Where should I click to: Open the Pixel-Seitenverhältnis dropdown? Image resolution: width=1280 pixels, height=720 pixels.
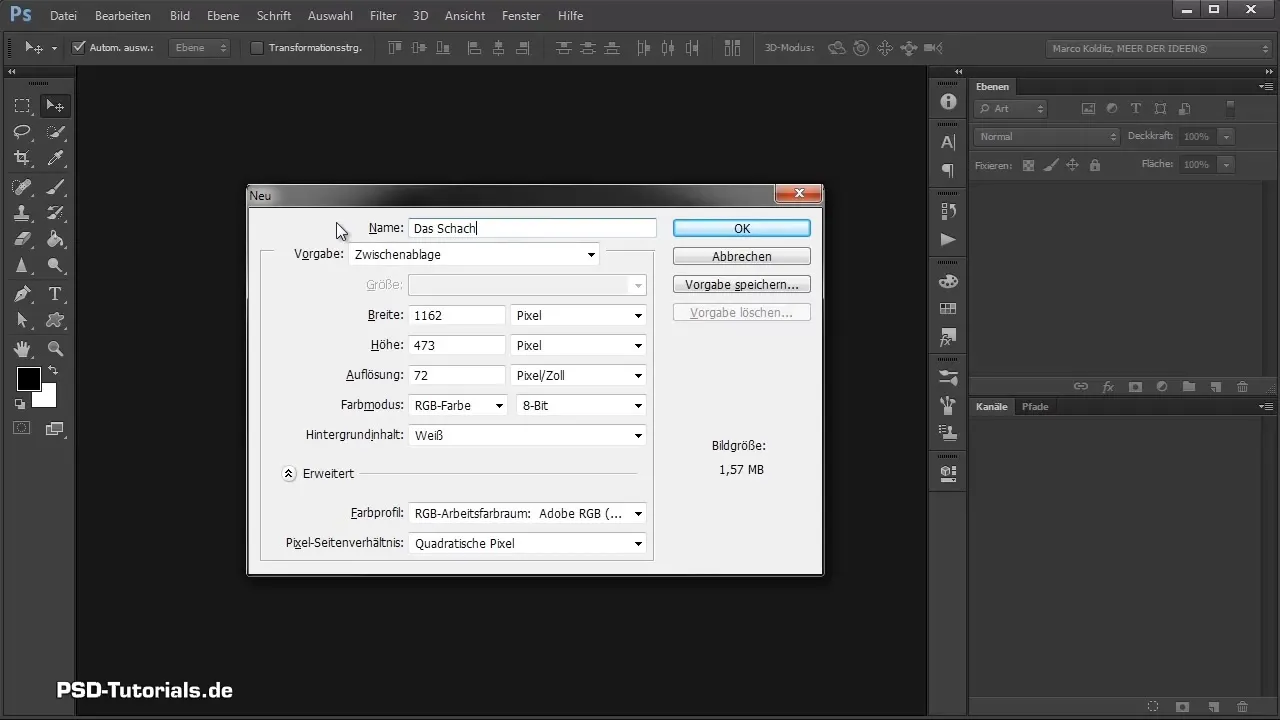(528, 543)
